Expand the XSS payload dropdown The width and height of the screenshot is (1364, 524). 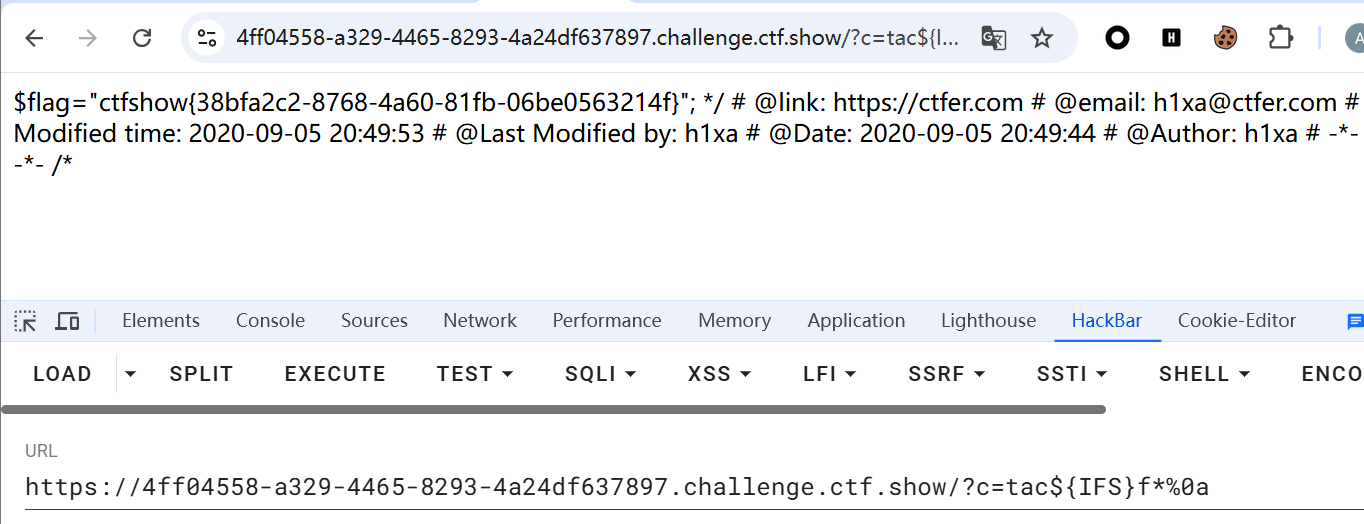click(x=719, y=374)
